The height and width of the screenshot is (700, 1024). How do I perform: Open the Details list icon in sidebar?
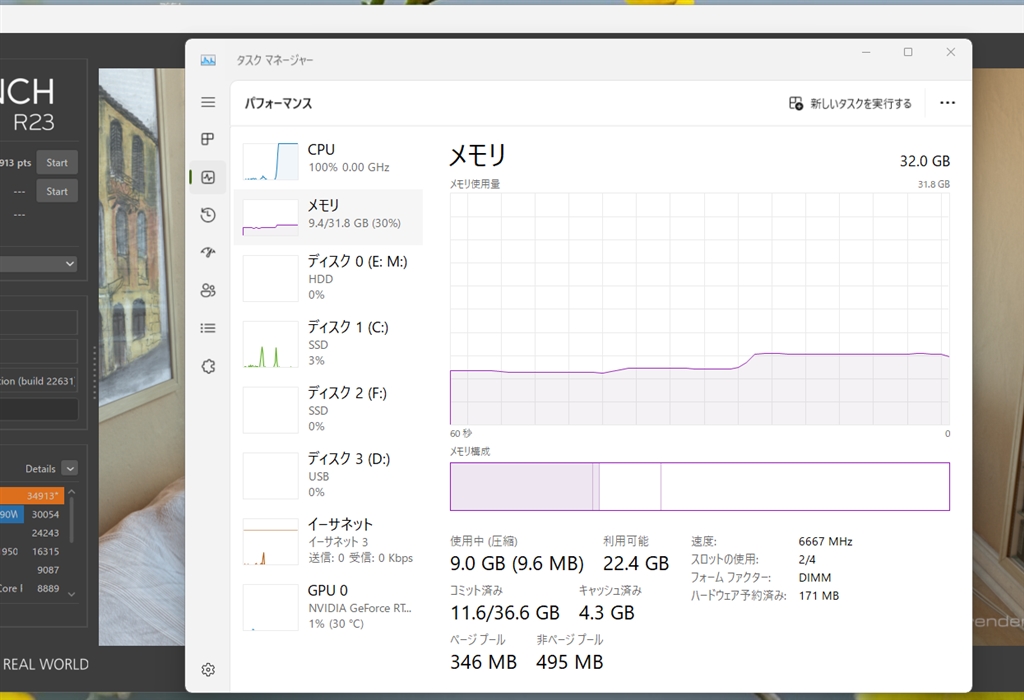click(208, 328)
